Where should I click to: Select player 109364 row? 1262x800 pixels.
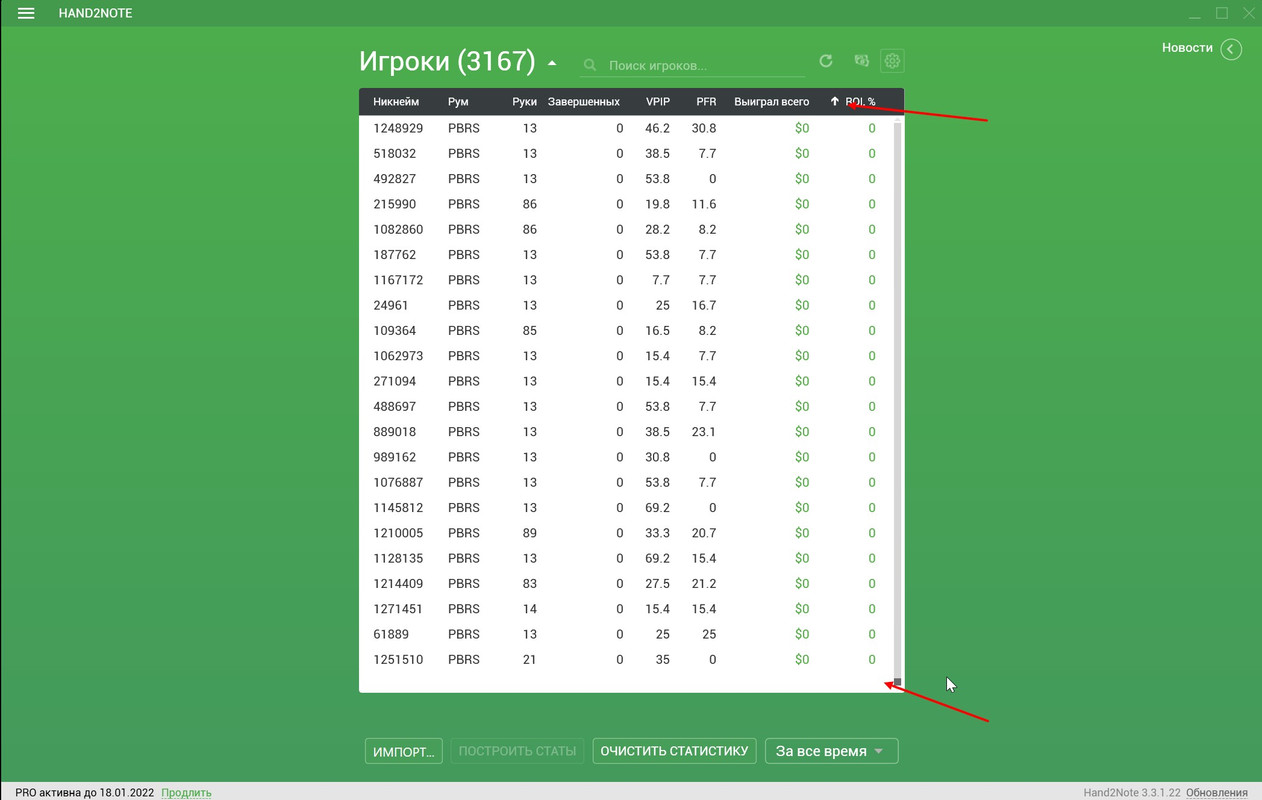(x=625, y=331)
